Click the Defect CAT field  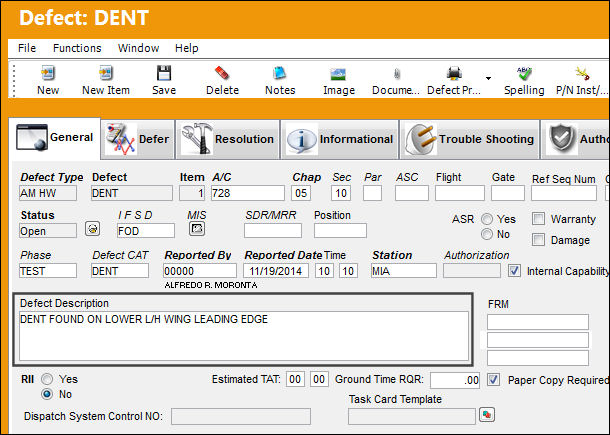click(120, 271)
